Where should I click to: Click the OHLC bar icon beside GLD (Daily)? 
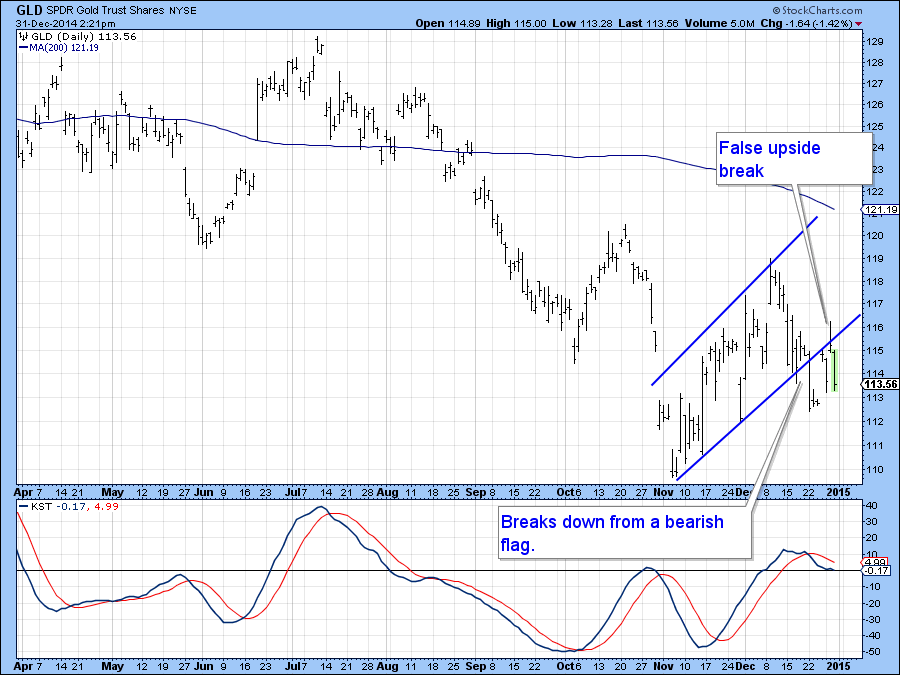tap(24, 37)
